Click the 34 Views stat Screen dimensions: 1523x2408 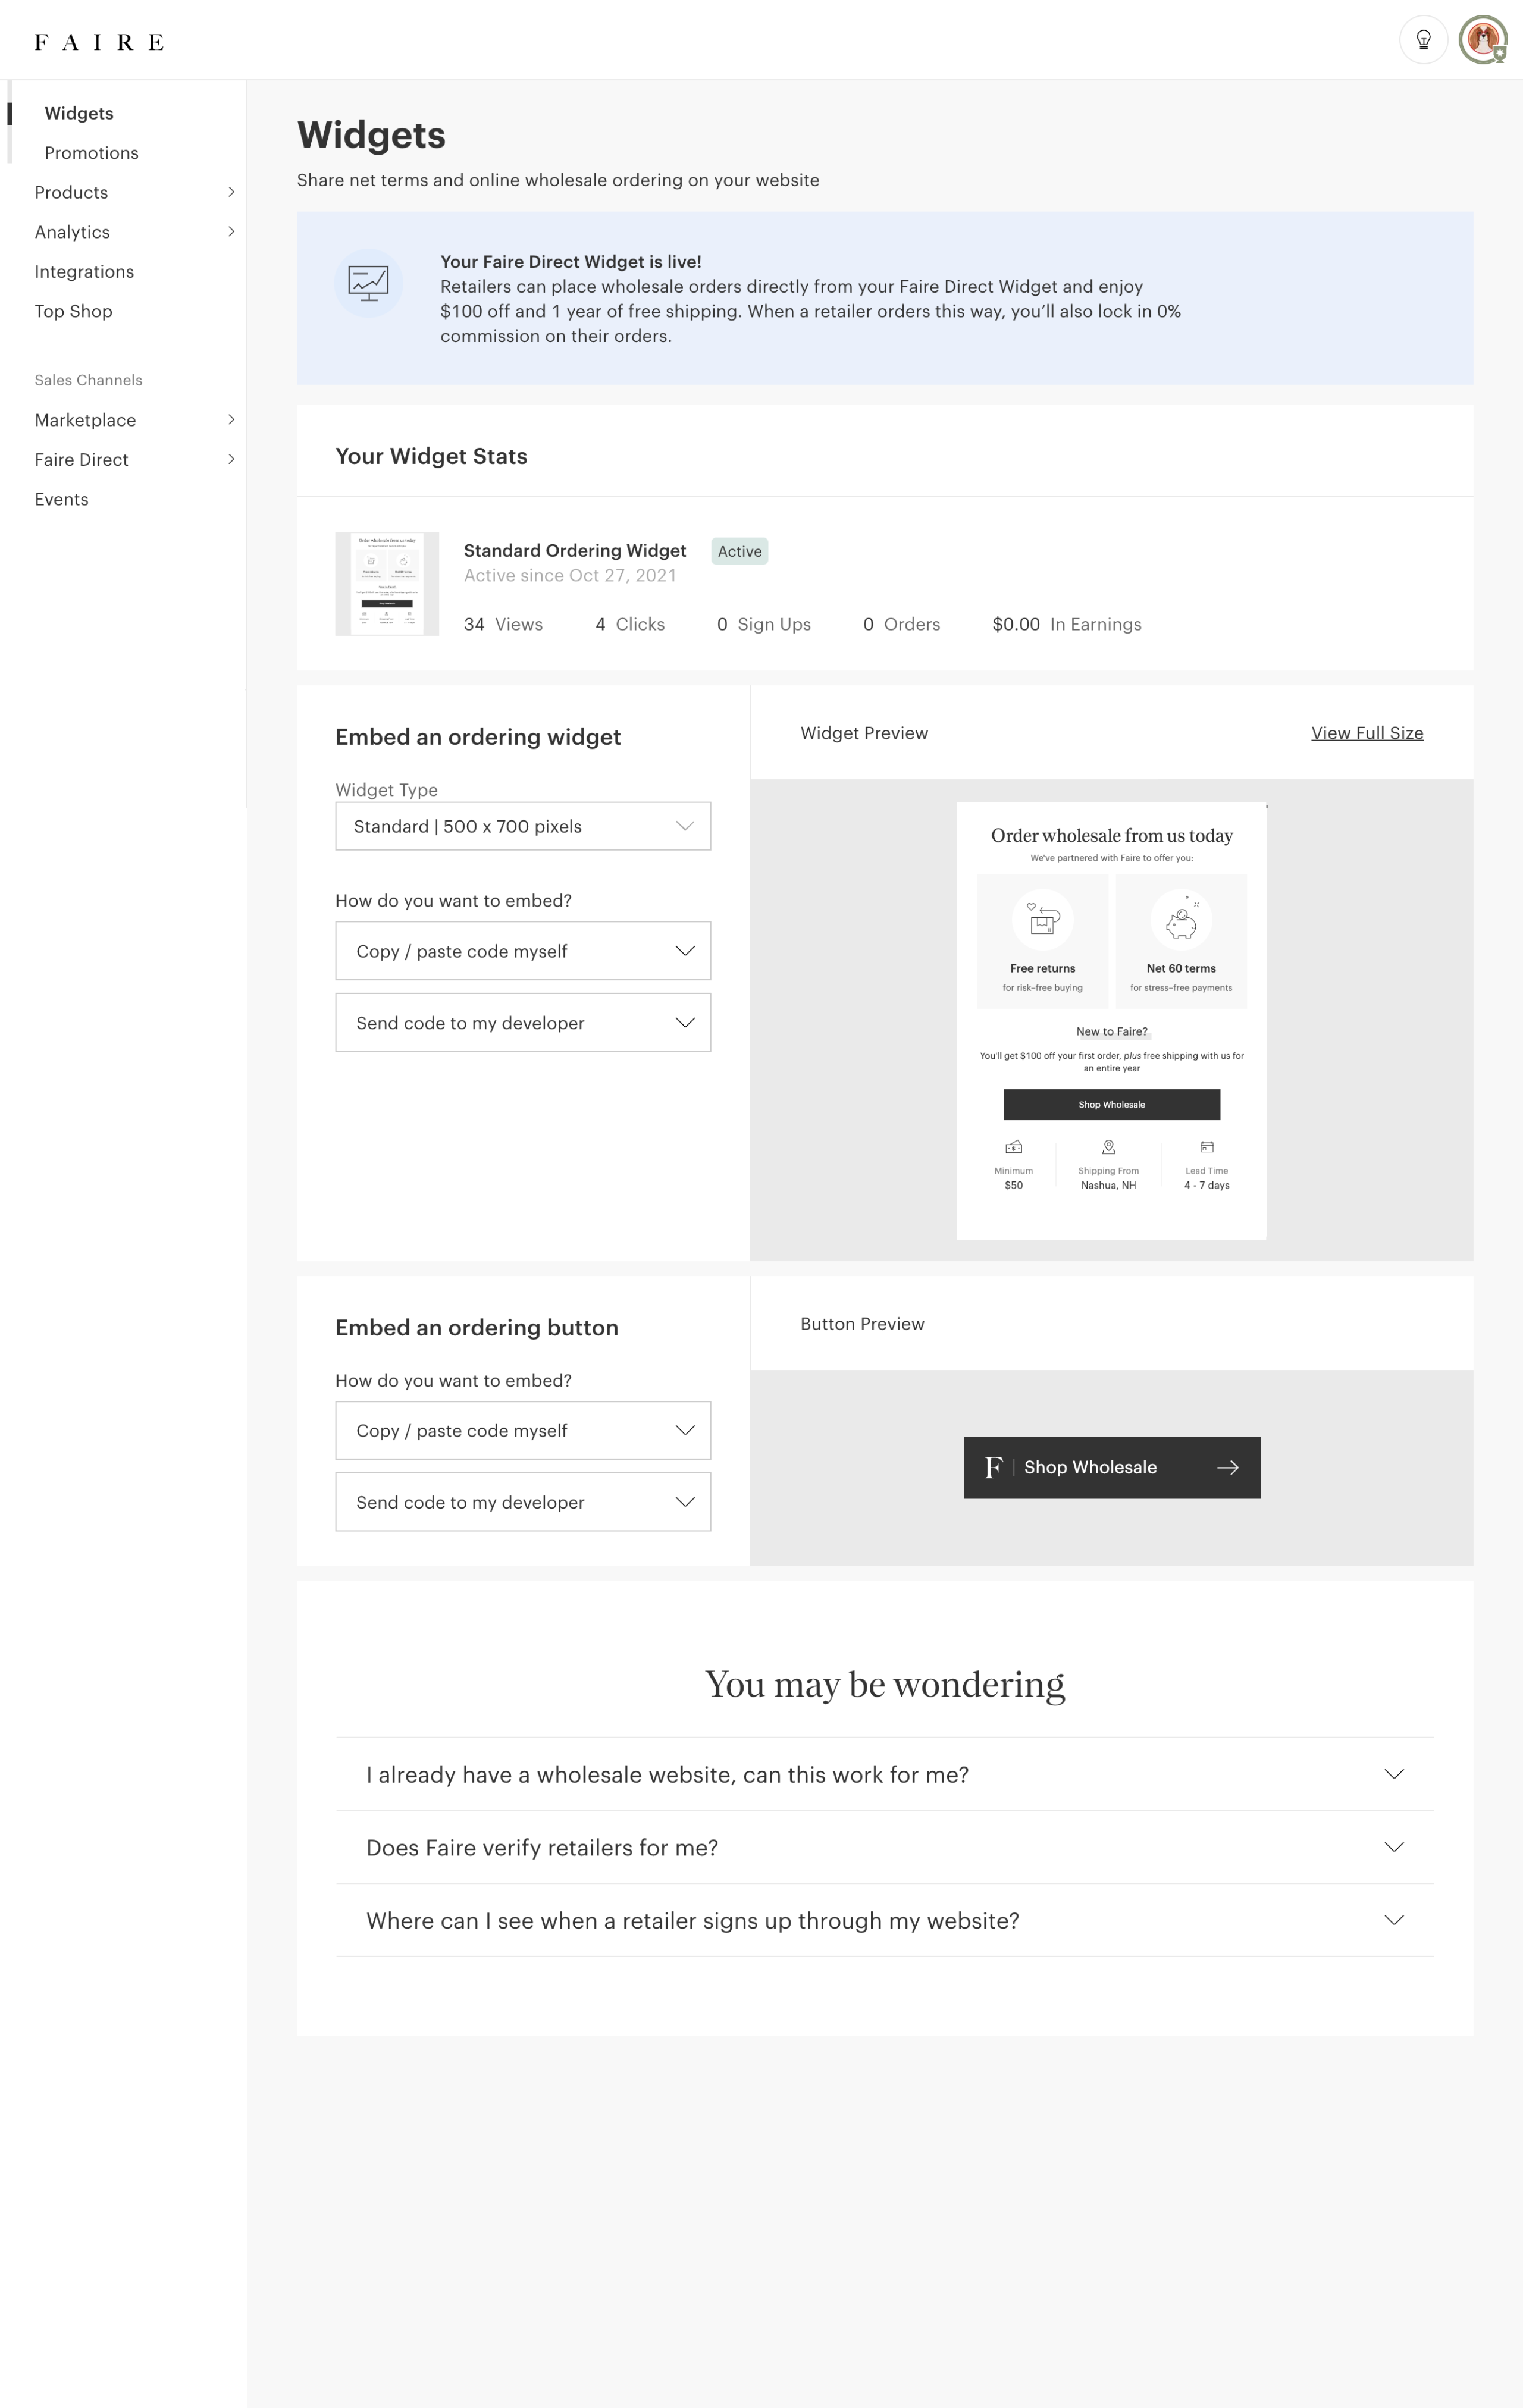(x=503, y=624)
